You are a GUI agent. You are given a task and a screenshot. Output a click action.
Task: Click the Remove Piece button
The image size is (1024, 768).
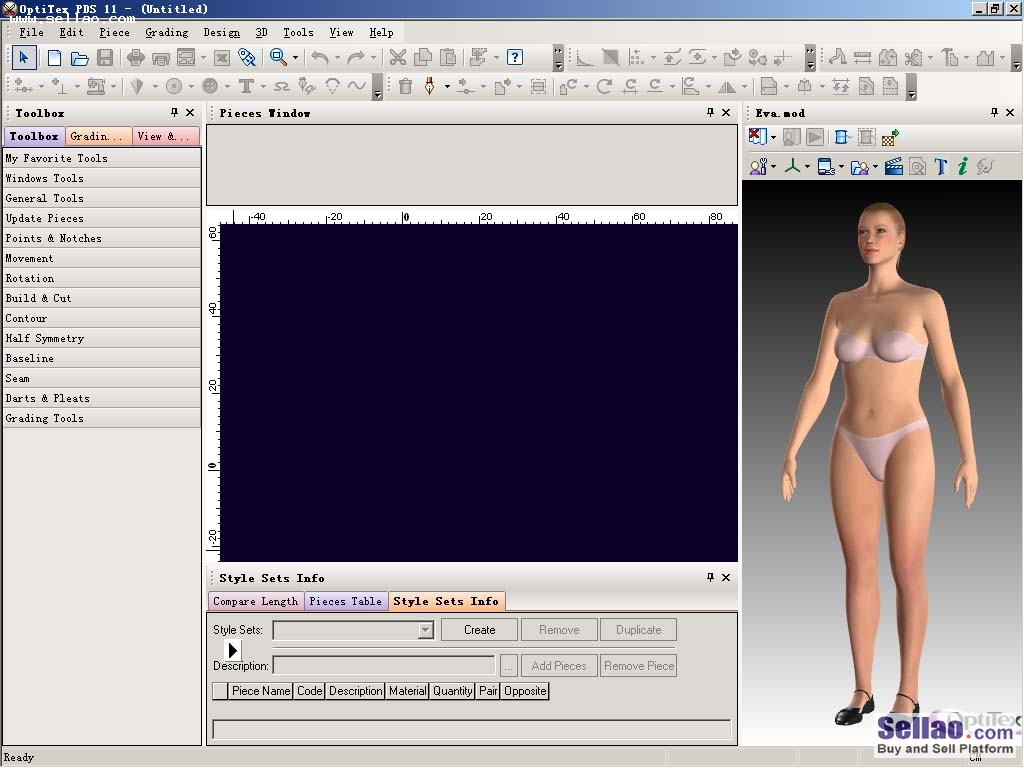click(638, 666)
